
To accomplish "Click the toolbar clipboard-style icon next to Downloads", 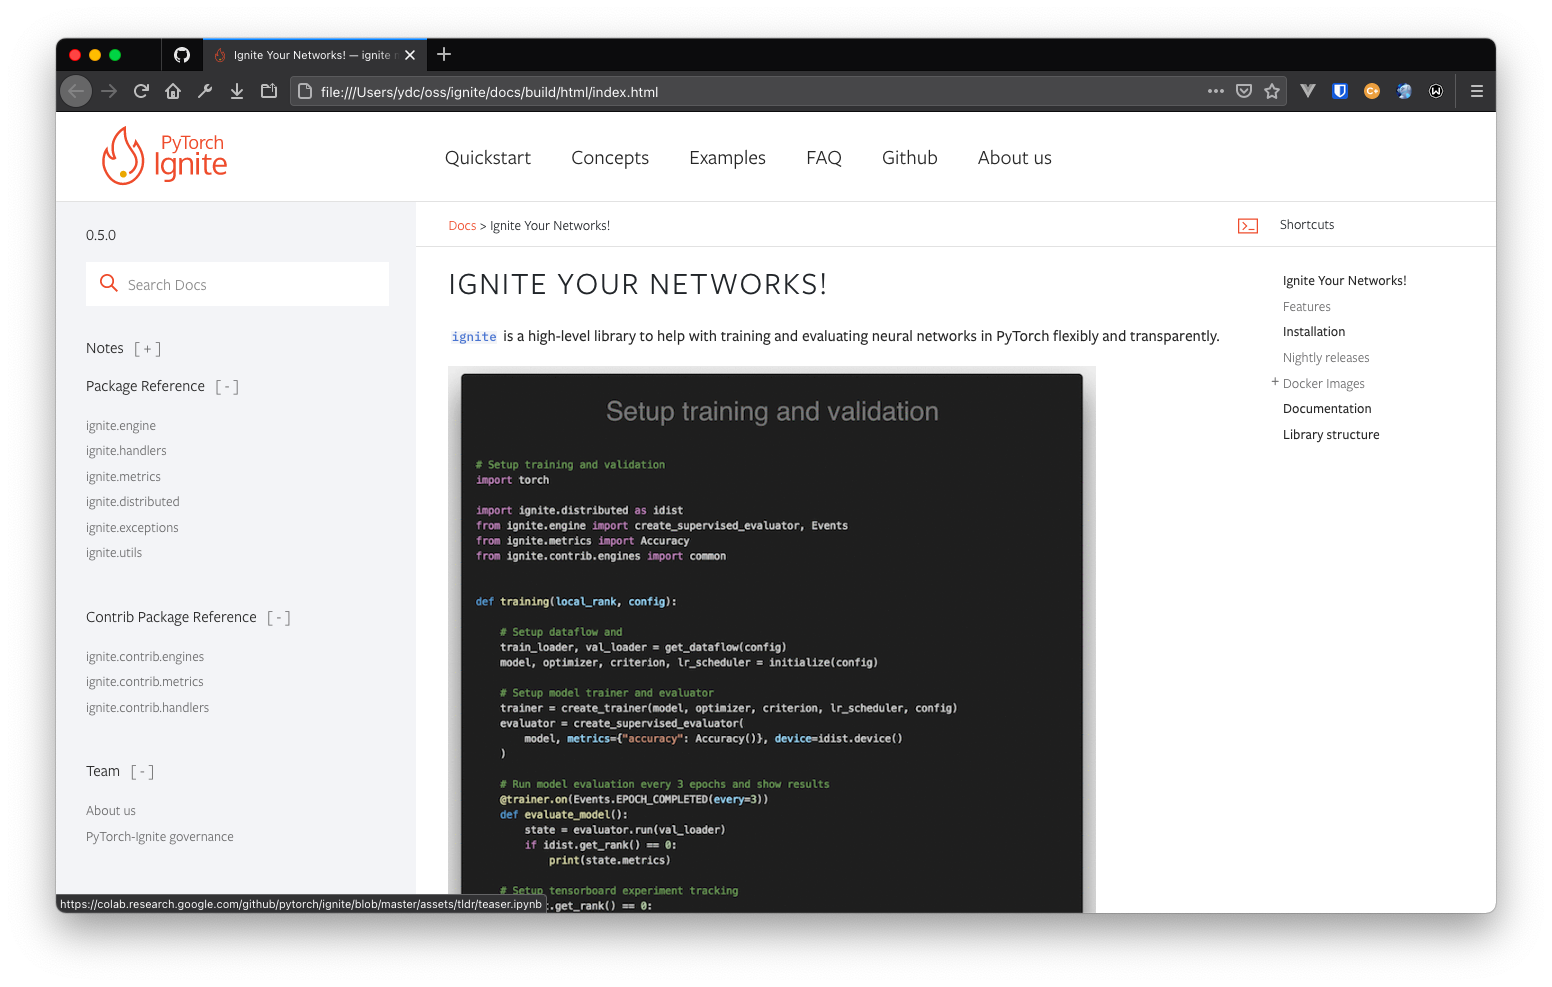I will [269, 91].
